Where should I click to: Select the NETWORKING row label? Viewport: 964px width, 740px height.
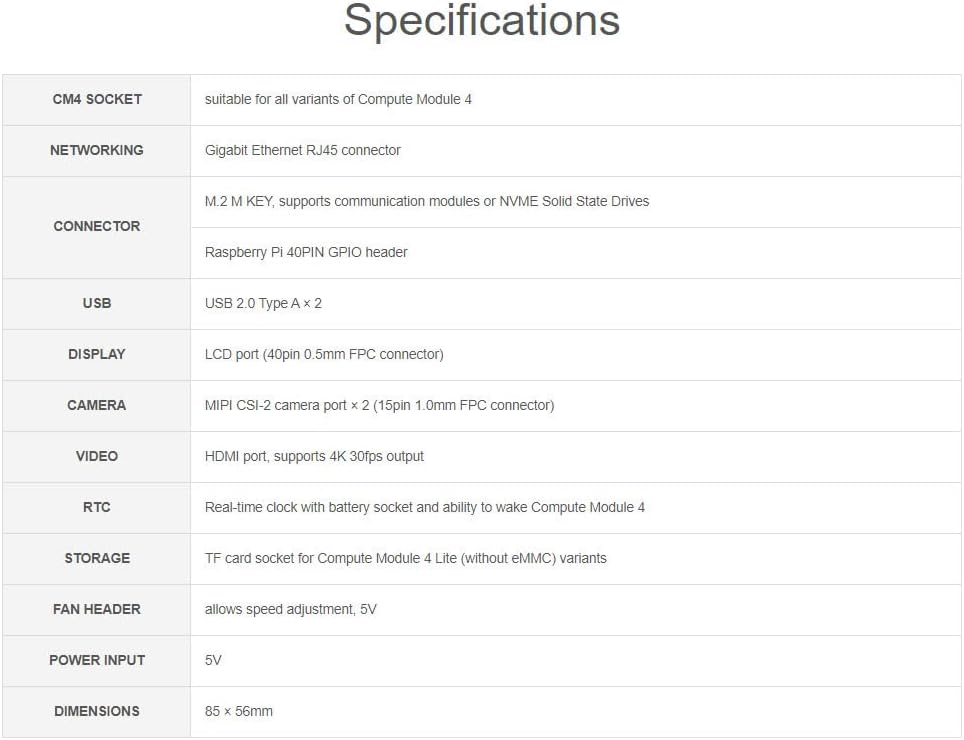(97, 150)
